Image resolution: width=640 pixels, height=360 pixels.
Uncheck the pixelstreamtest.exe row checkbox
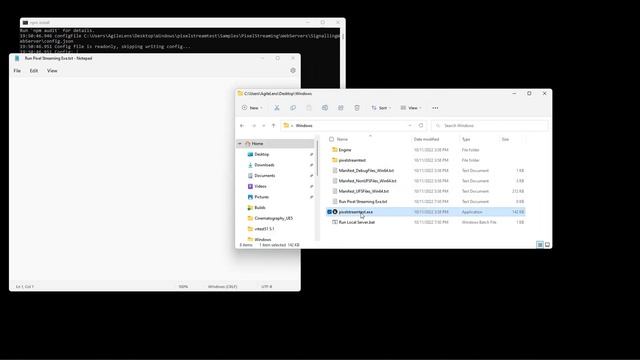point(329,212)
